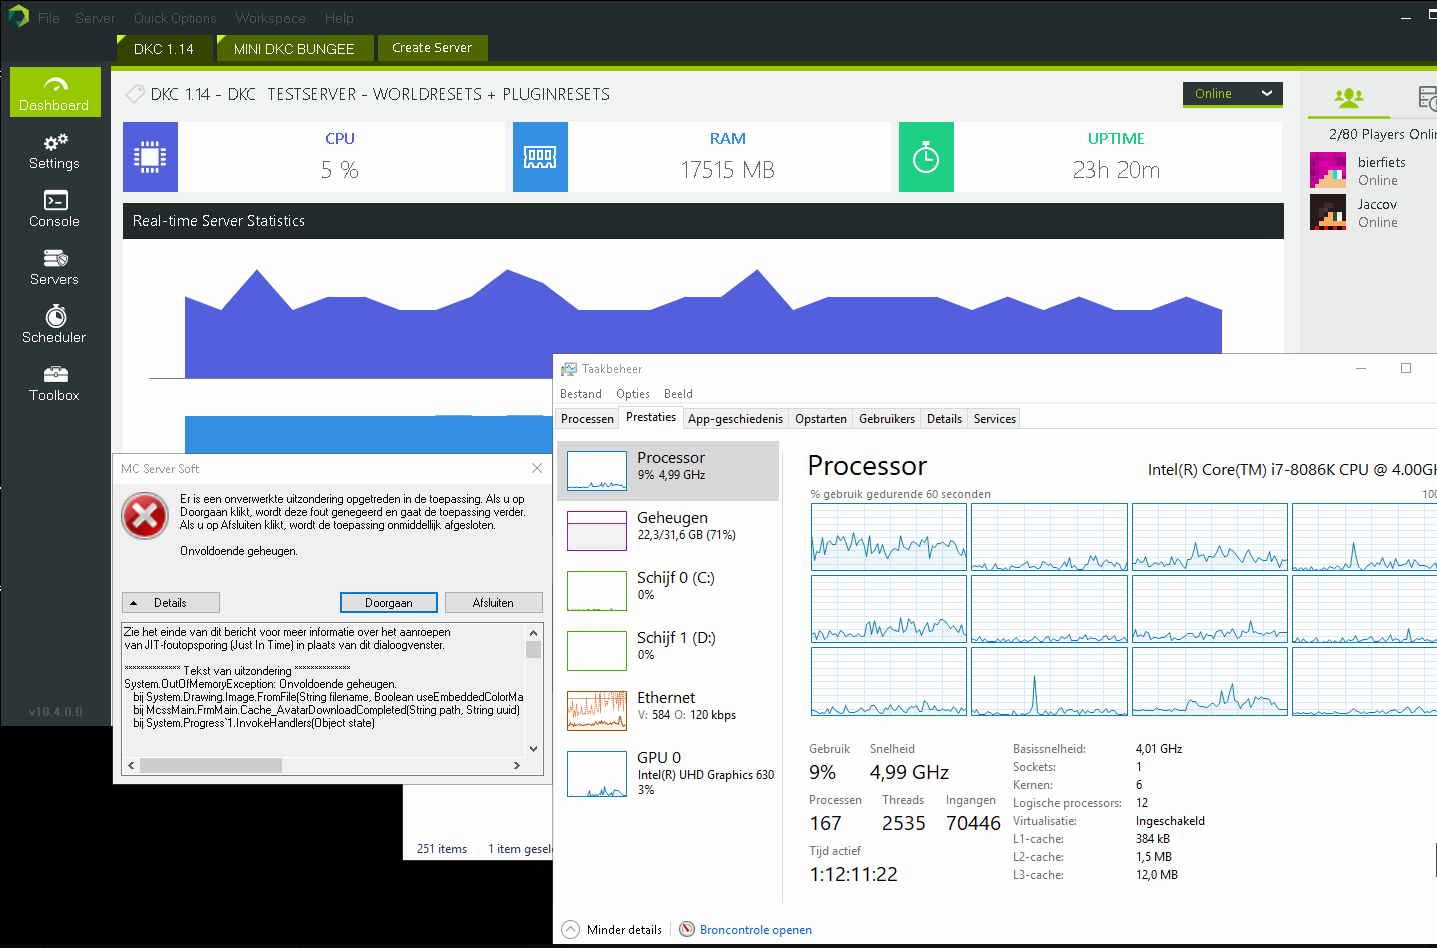Collapse Task Manager with Minder details

pos(611,929)
